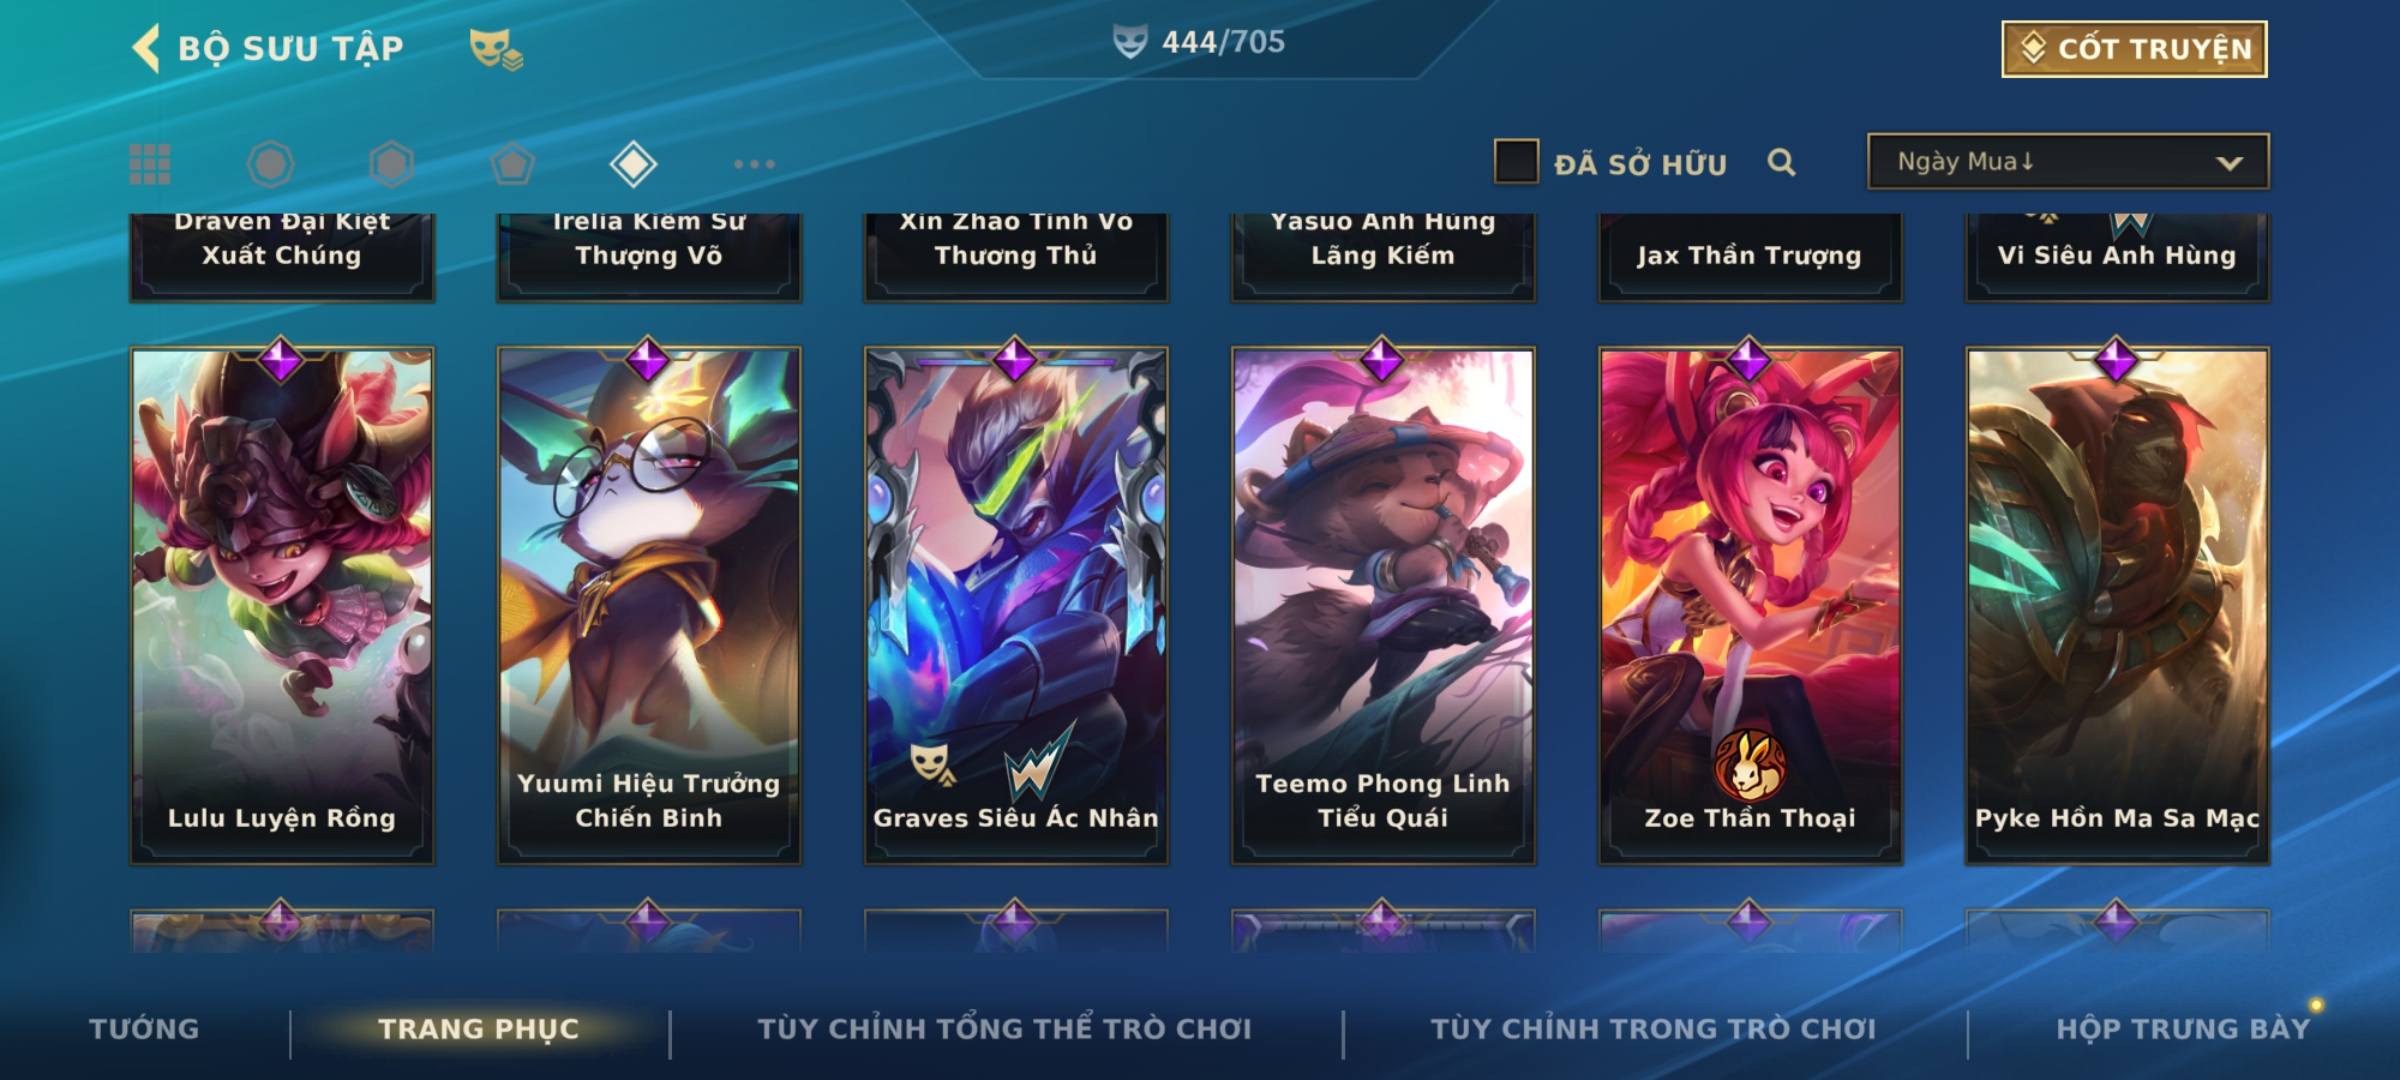Select the first circular rarity filter icon
Screen dimensions: 2400x1080
270,164
